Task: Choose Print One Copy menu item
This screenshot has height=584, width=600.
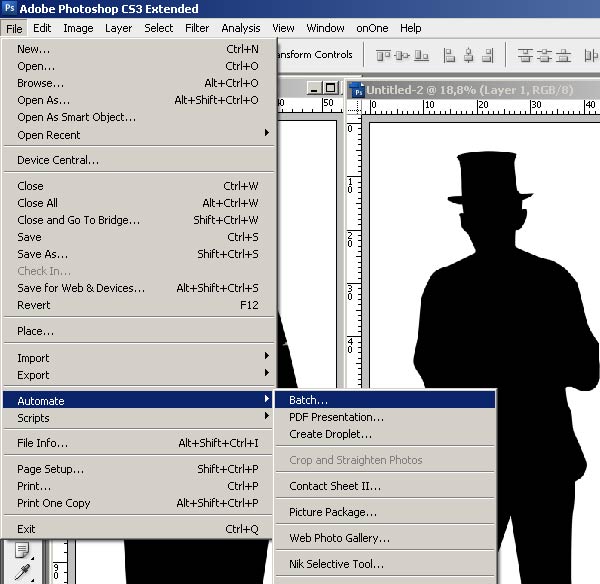Action: [x=139, y=502]
